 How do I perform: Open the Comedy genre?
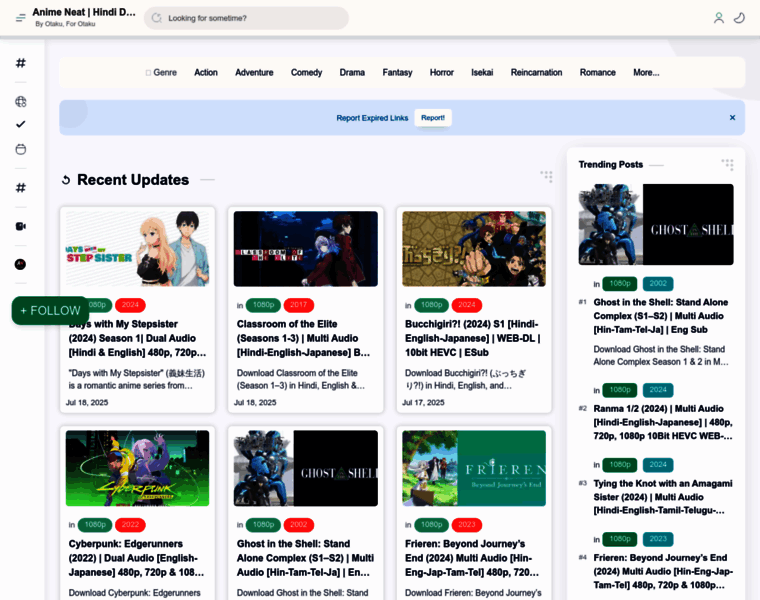[x=306, y=72]
